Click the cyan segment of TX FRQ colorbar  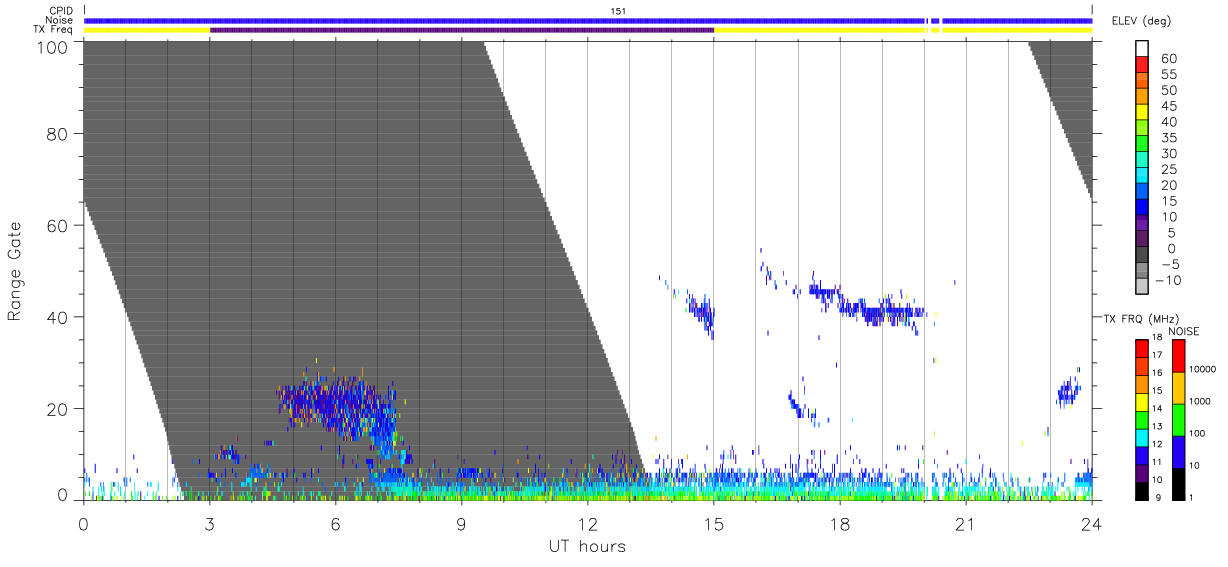[x=1143, y=437]
